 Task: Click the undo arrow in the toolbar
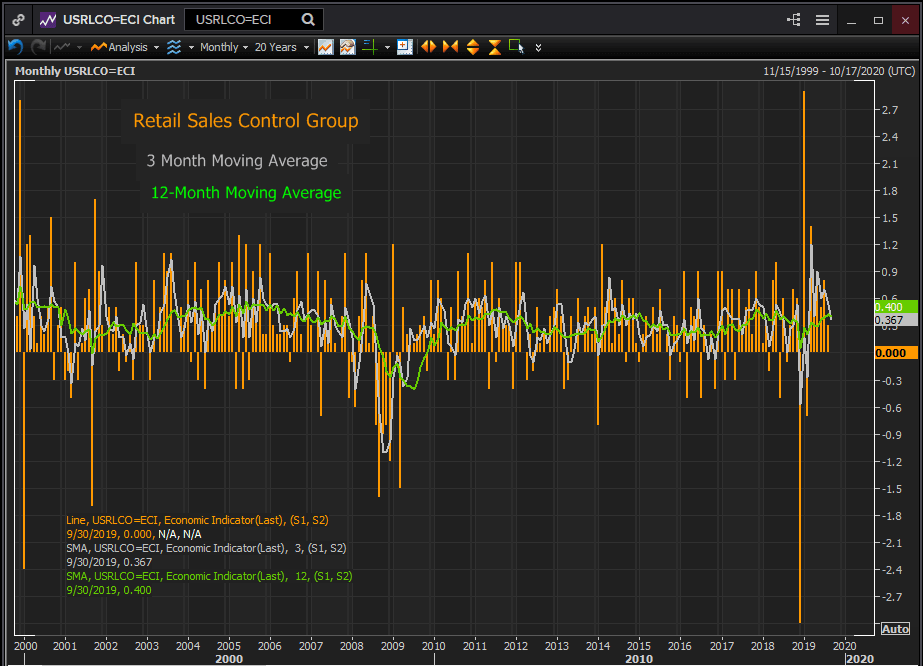(15, 47)
